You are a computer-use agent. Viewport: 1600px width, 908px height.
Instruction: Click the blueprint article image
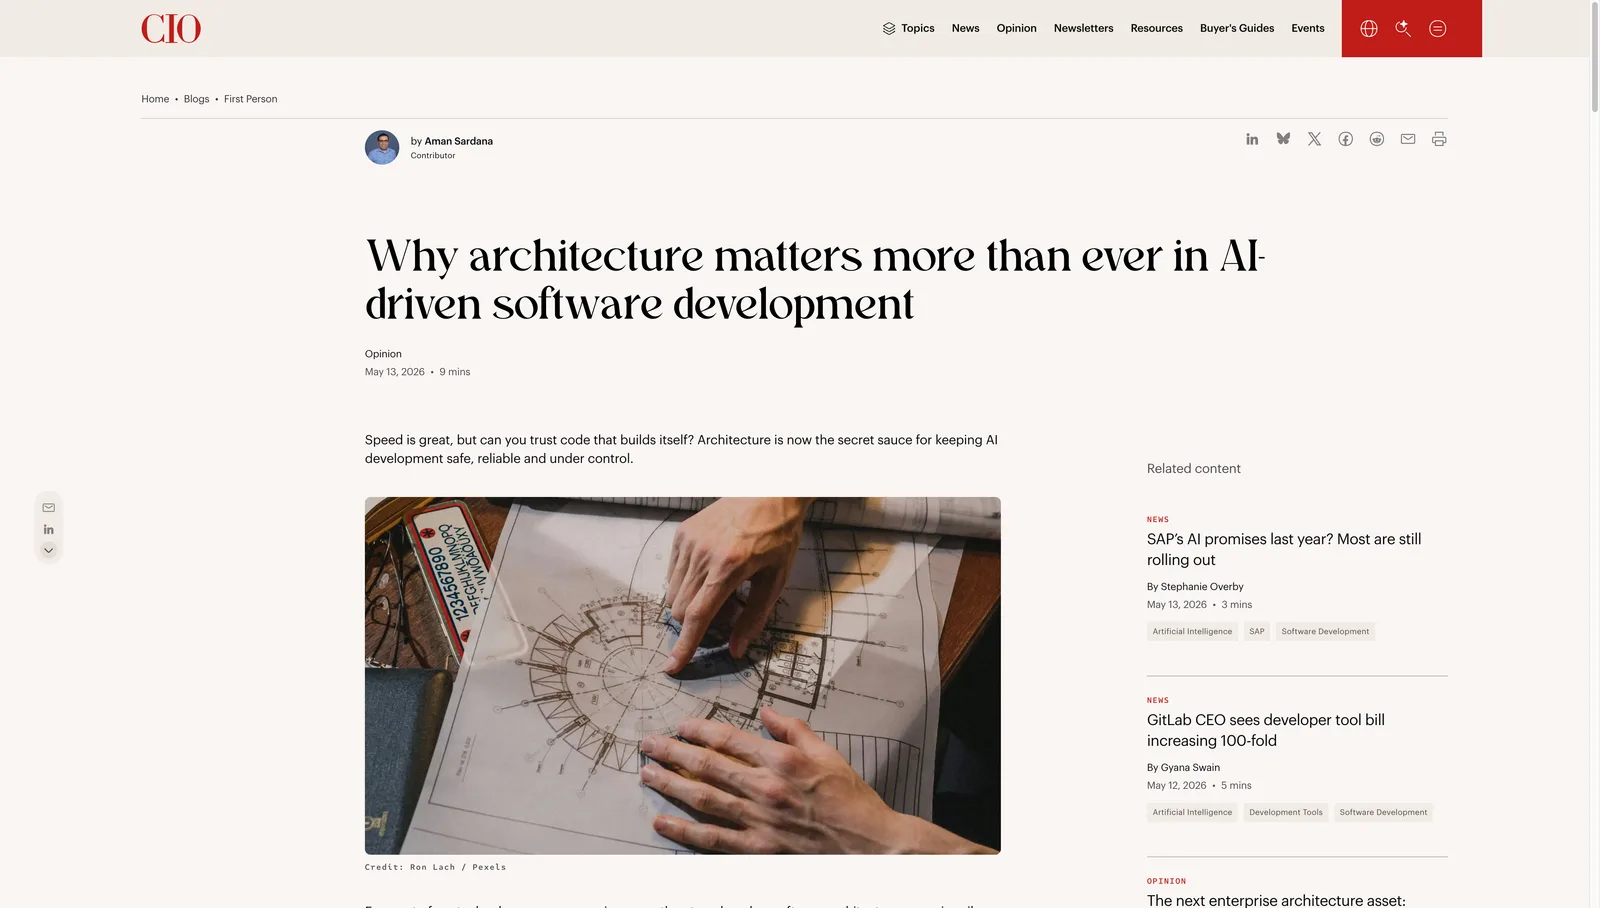pyautogui.click(x=682, y=675)
